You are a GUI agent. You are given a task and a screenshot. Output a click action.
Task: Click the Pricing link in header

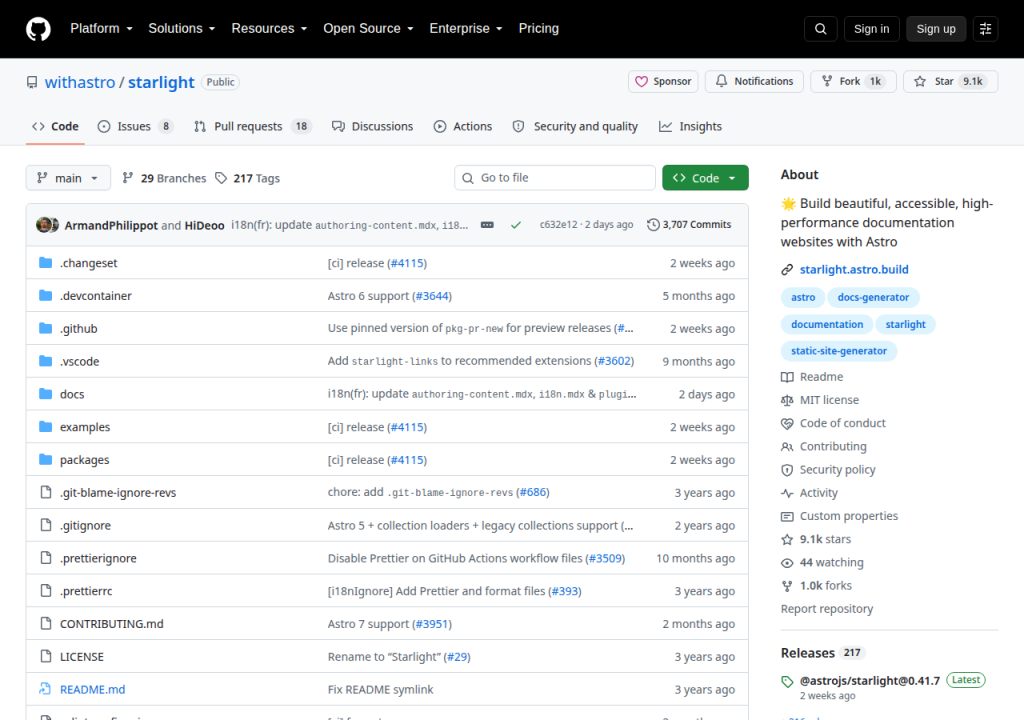(539, 29)
